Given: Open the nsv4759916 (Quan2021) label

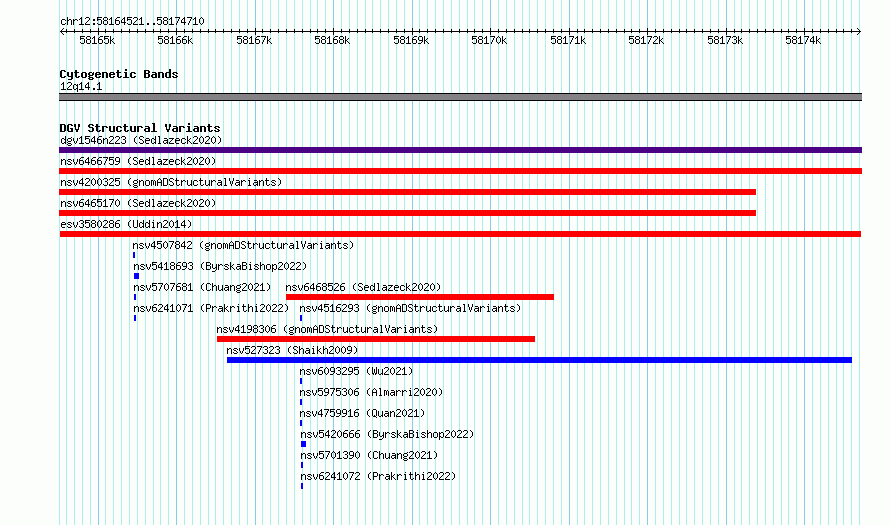Looking at the screenshot, I should 362,413.
